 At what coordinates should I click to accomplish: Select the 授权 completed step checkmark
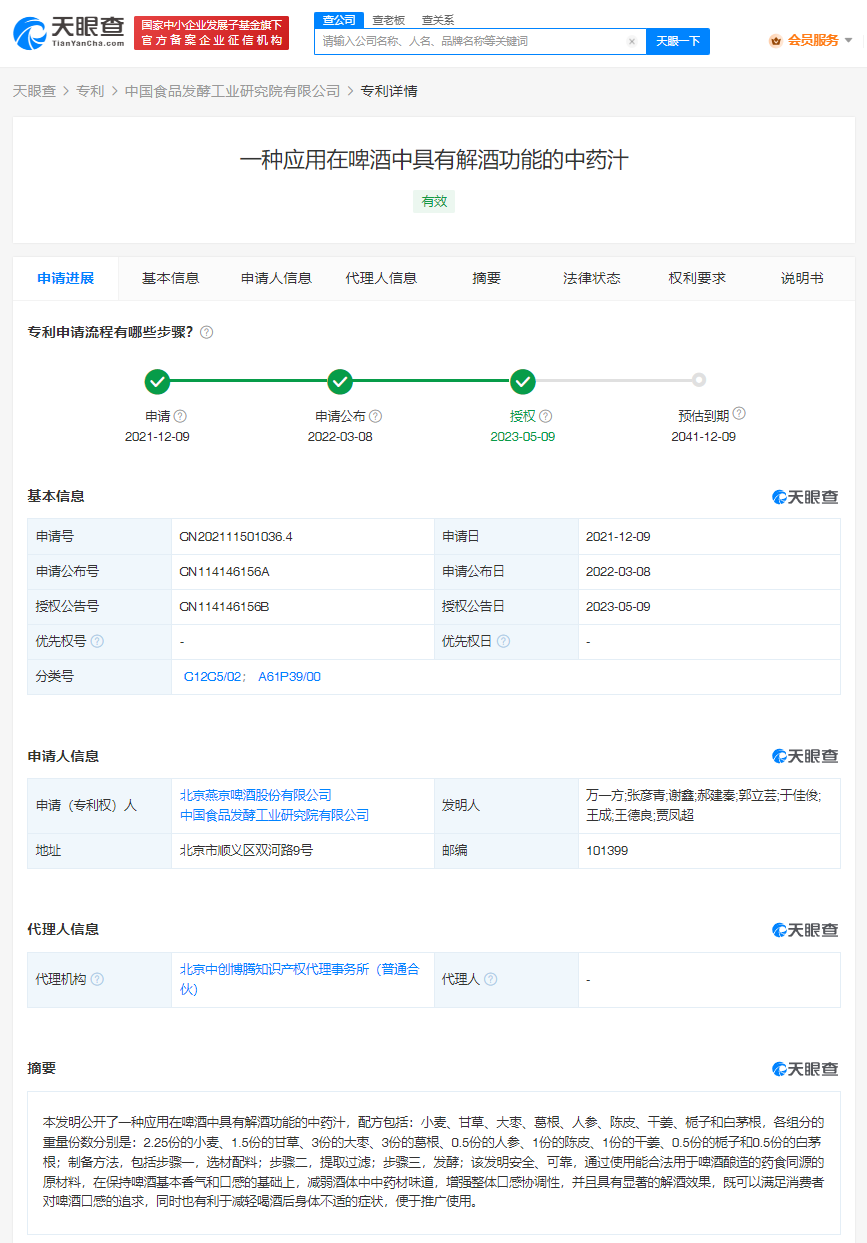(x=522, y=381)
